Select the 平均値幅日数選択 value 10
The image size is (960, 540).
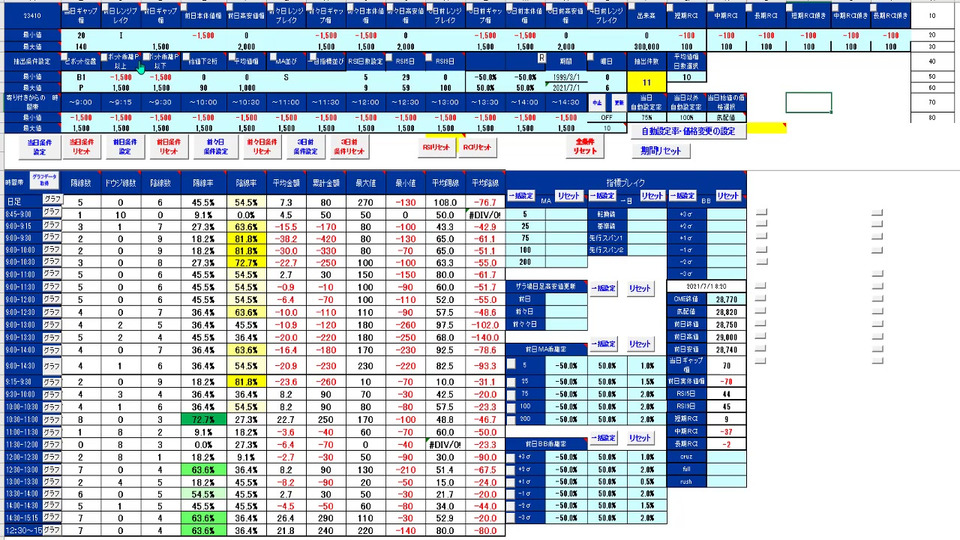pos(686,77)
